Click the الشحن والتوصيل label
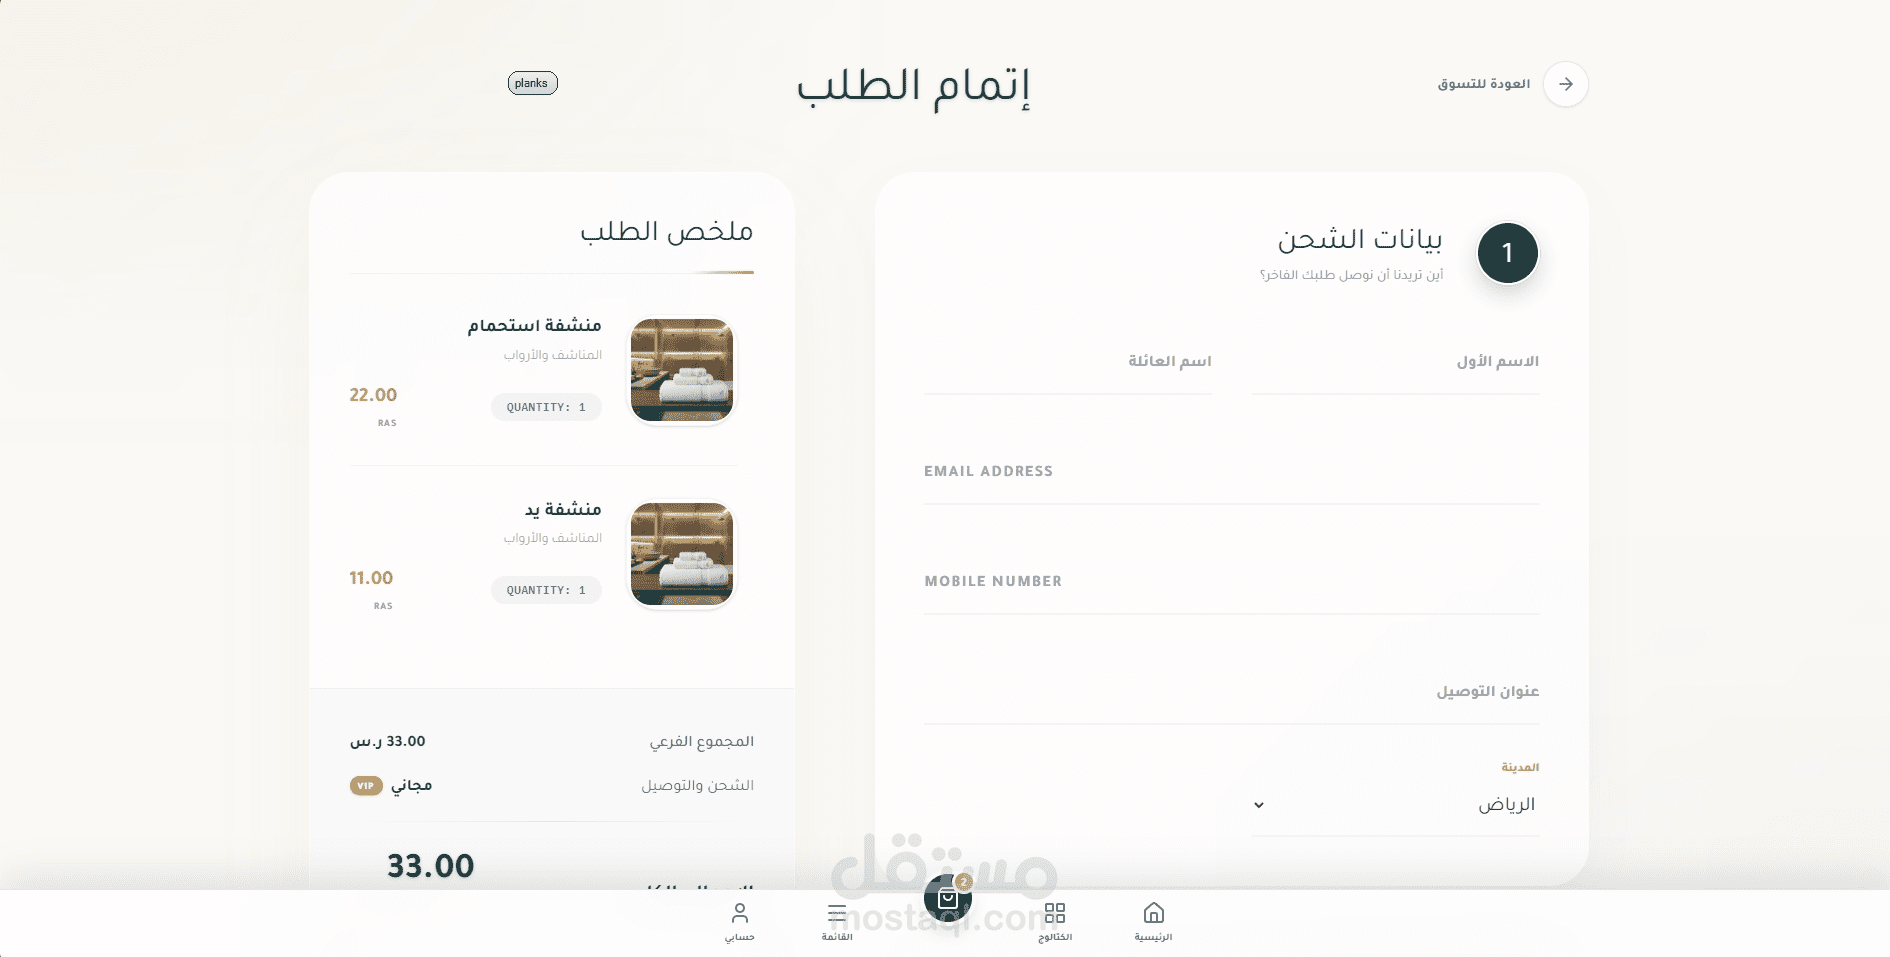This screenshot has height=957, width=1890. (698, 786)
